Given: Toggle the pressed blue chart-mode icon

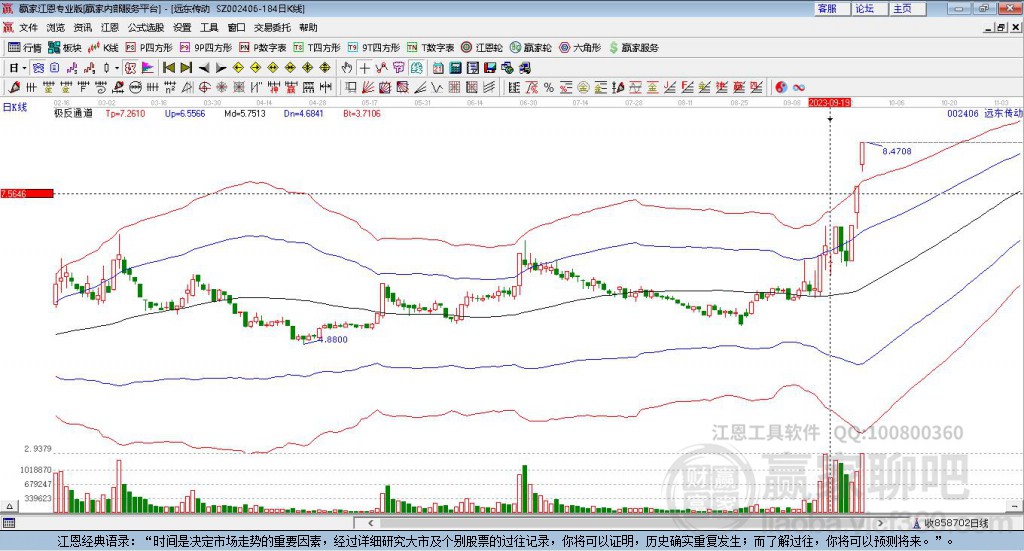Looking at the screenshot, I should (39, 68).
